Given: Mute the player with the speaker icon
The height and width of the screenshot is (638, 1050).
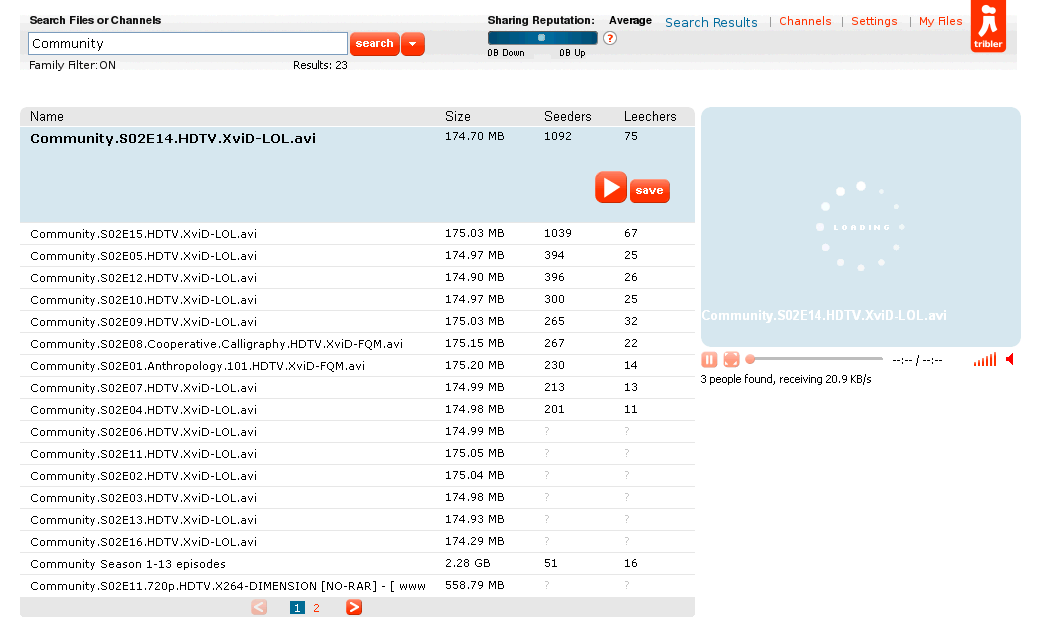Looking at the screenshot, I should (x=1010, y=360).
